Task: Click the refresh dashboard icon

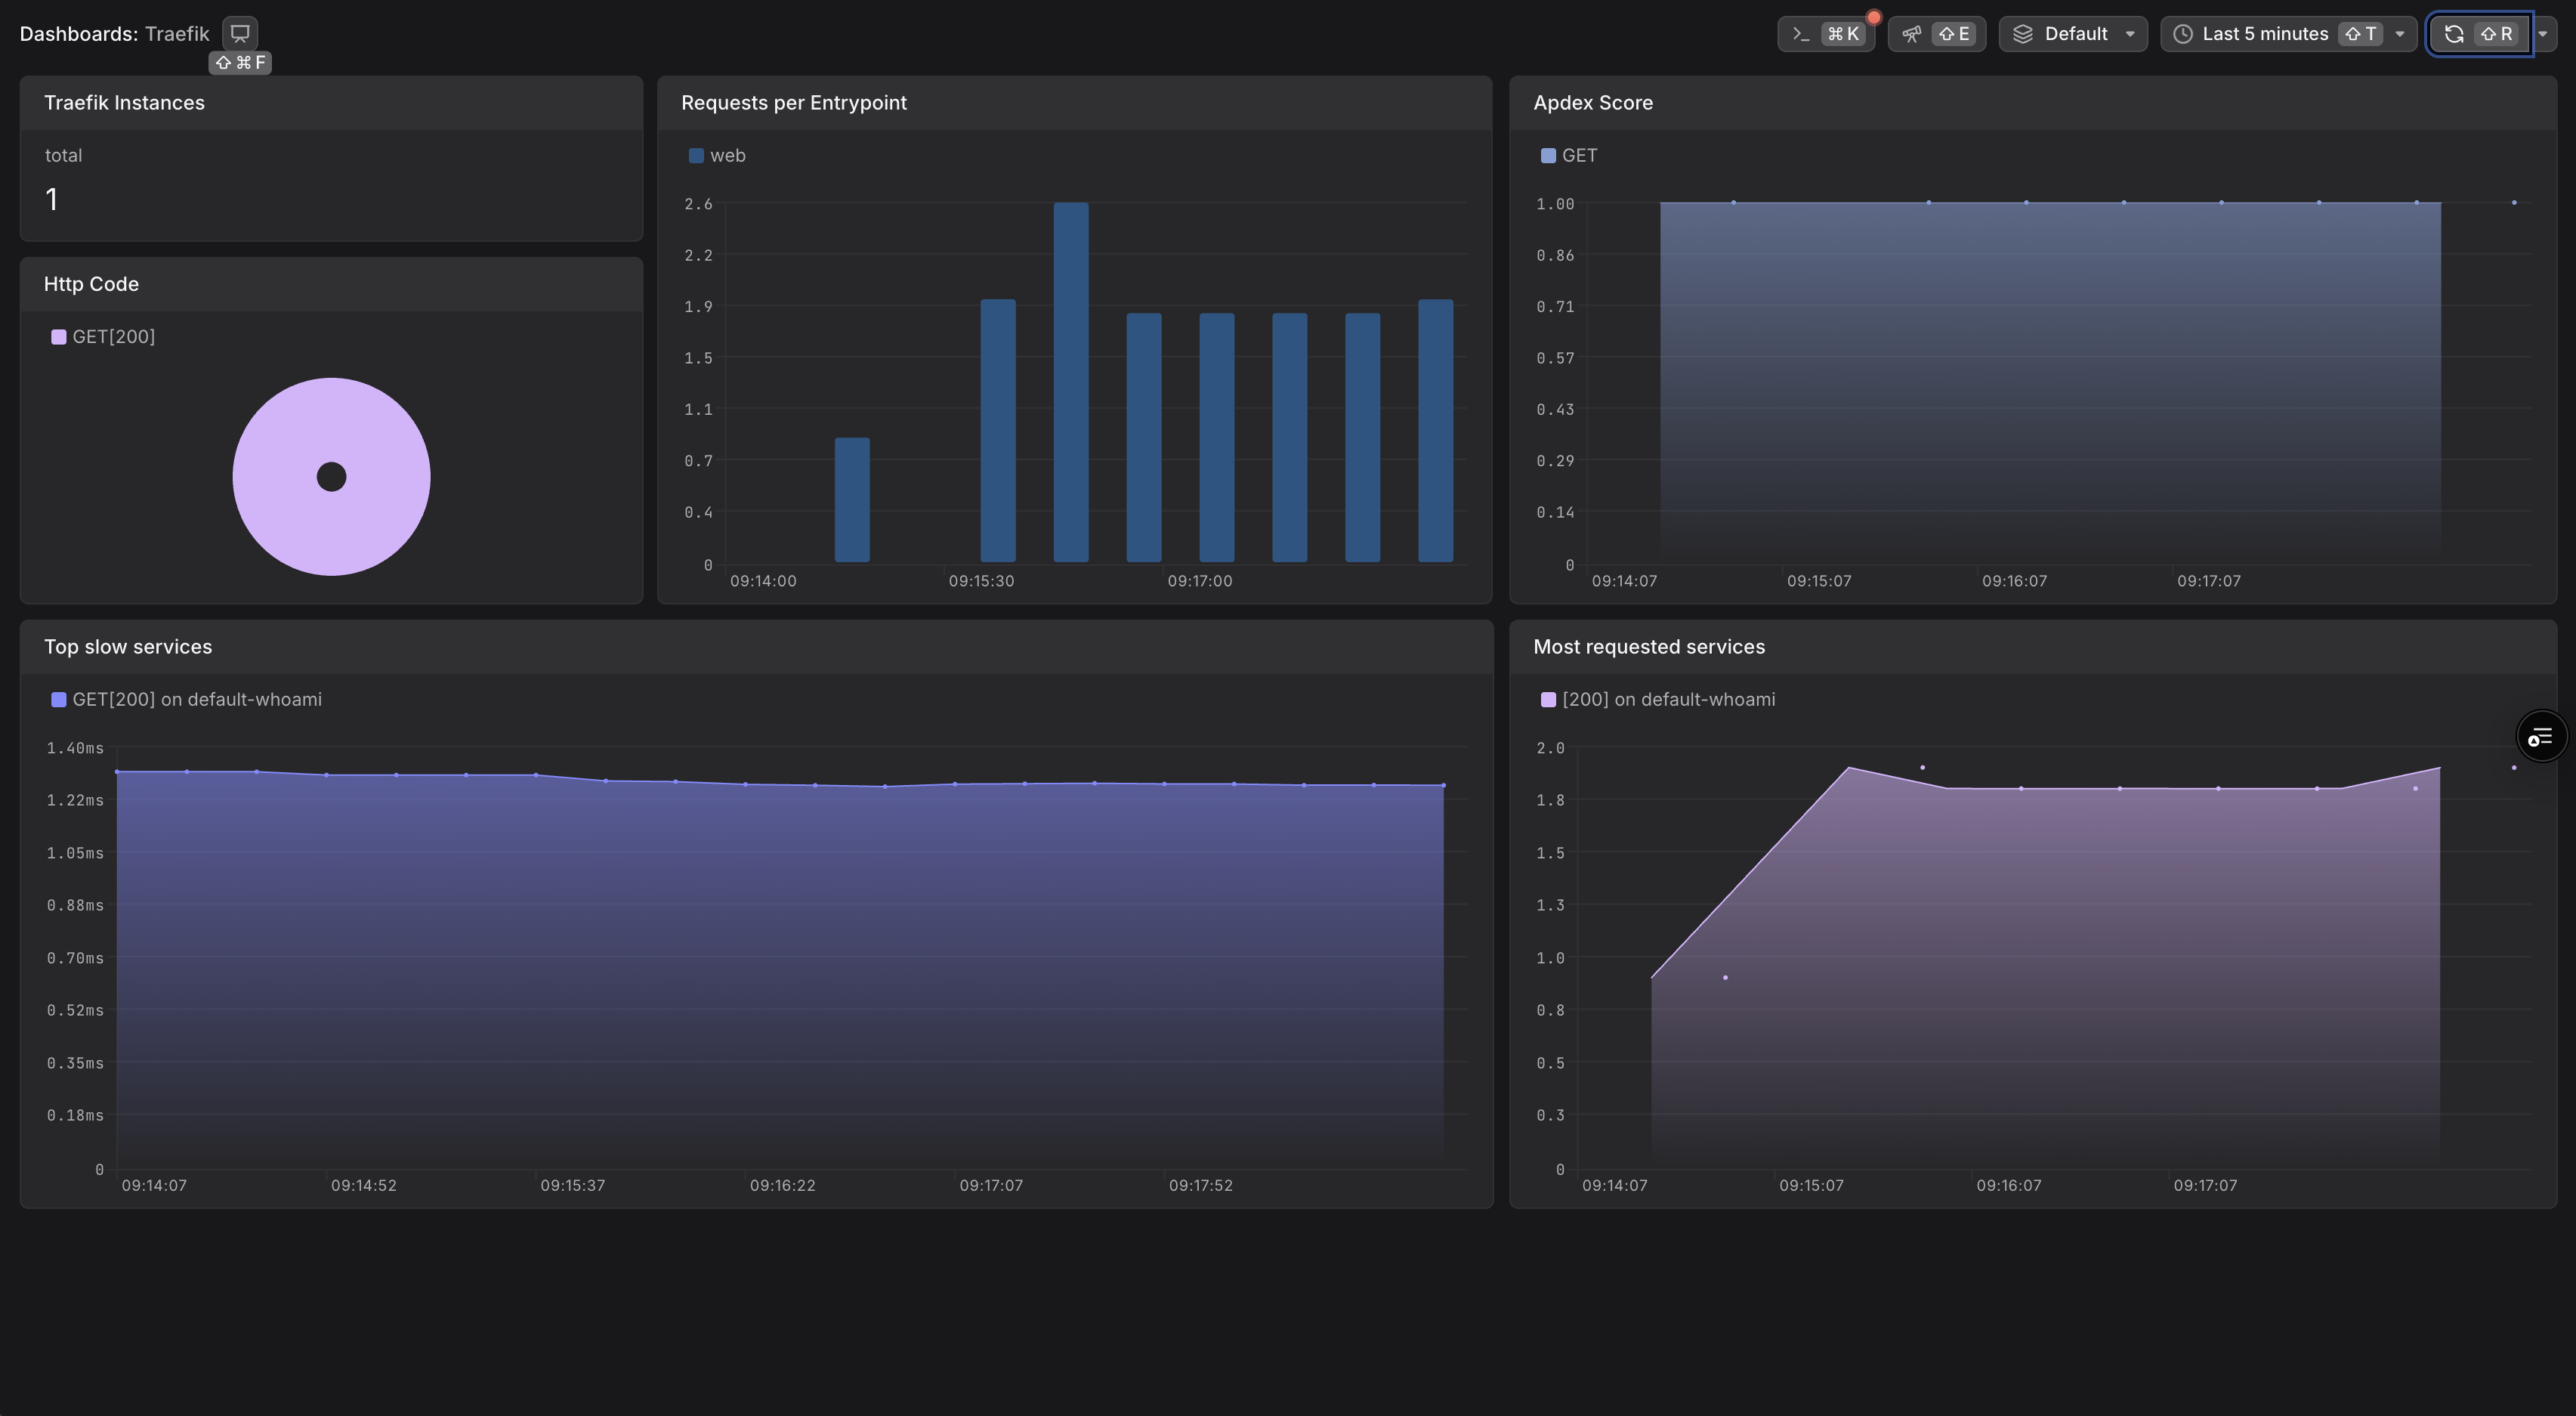Action: [2453, 34]
